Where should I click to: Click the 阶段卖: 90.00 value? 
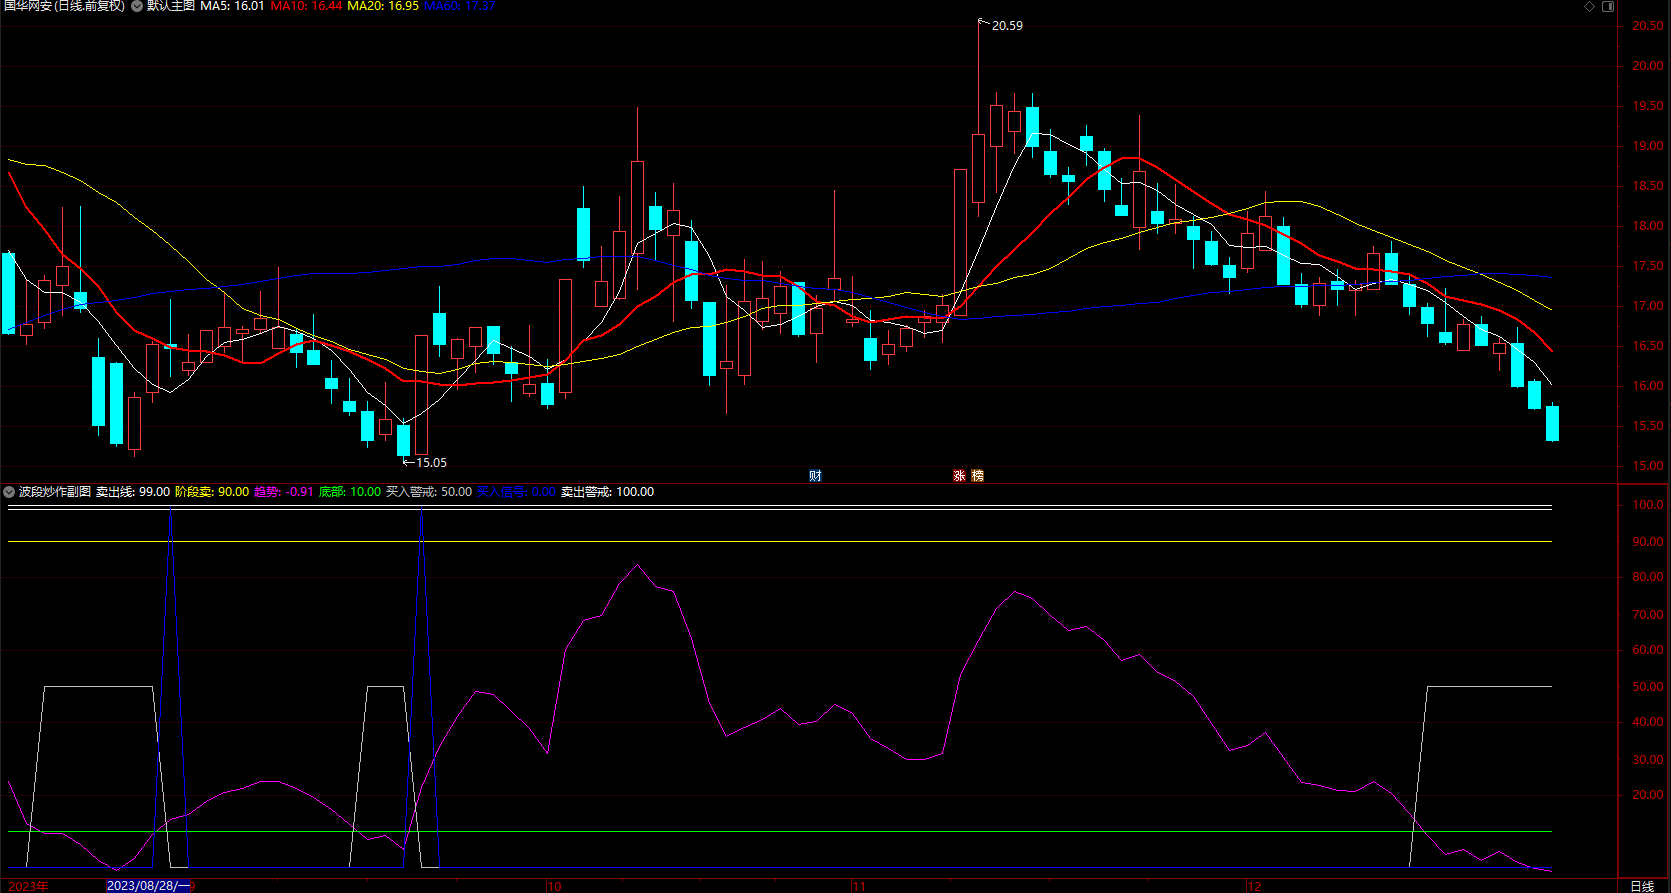[x=212, y=492]
